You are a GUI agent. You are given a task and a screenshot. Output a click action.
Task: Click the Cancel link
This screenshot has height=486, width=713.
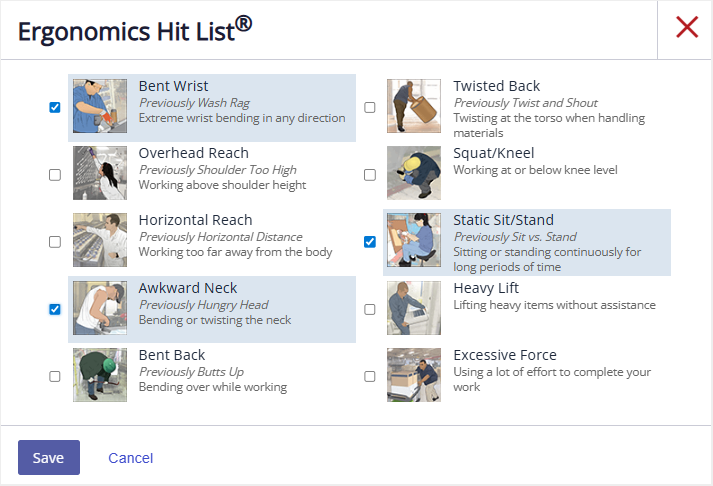(130, 458)
